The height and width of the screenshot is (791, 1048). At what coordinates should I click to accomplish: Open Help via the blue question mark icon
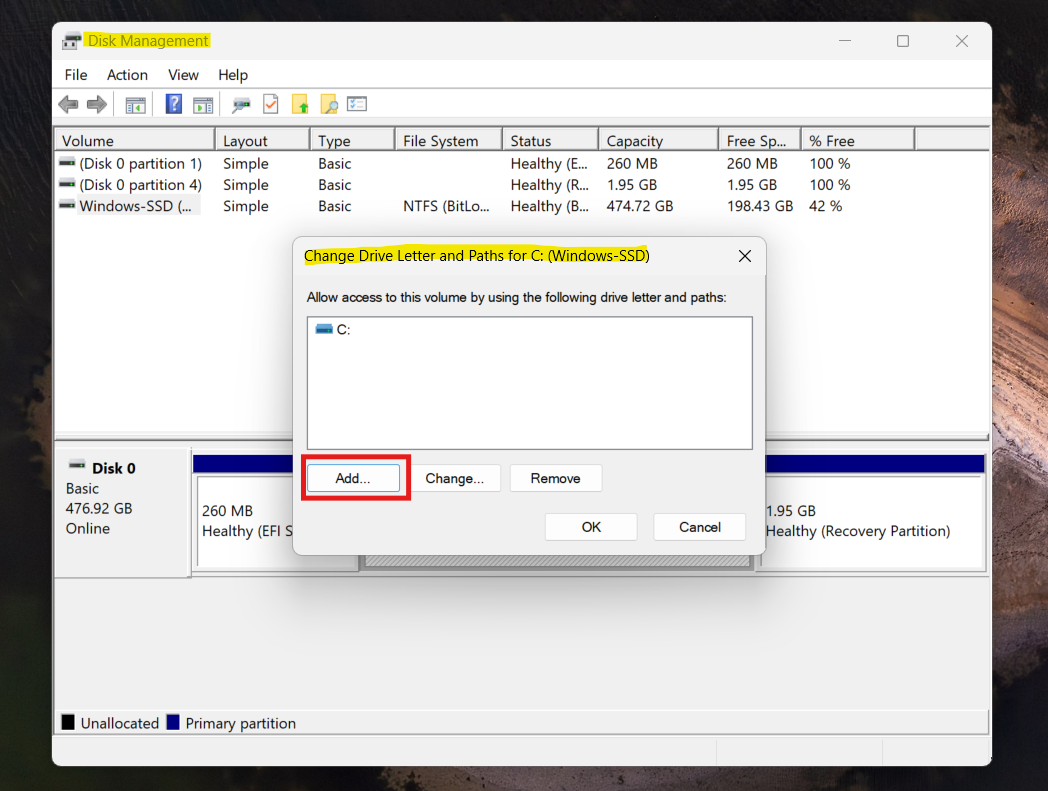173,104
